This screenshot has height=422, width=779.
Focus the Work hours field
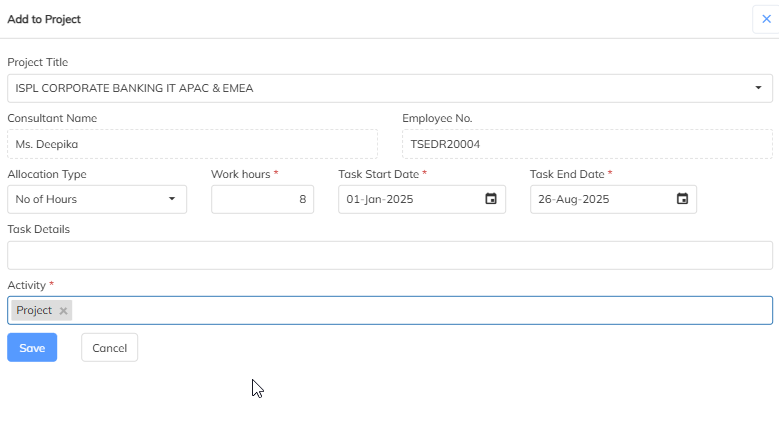click(x=262, y=199)
